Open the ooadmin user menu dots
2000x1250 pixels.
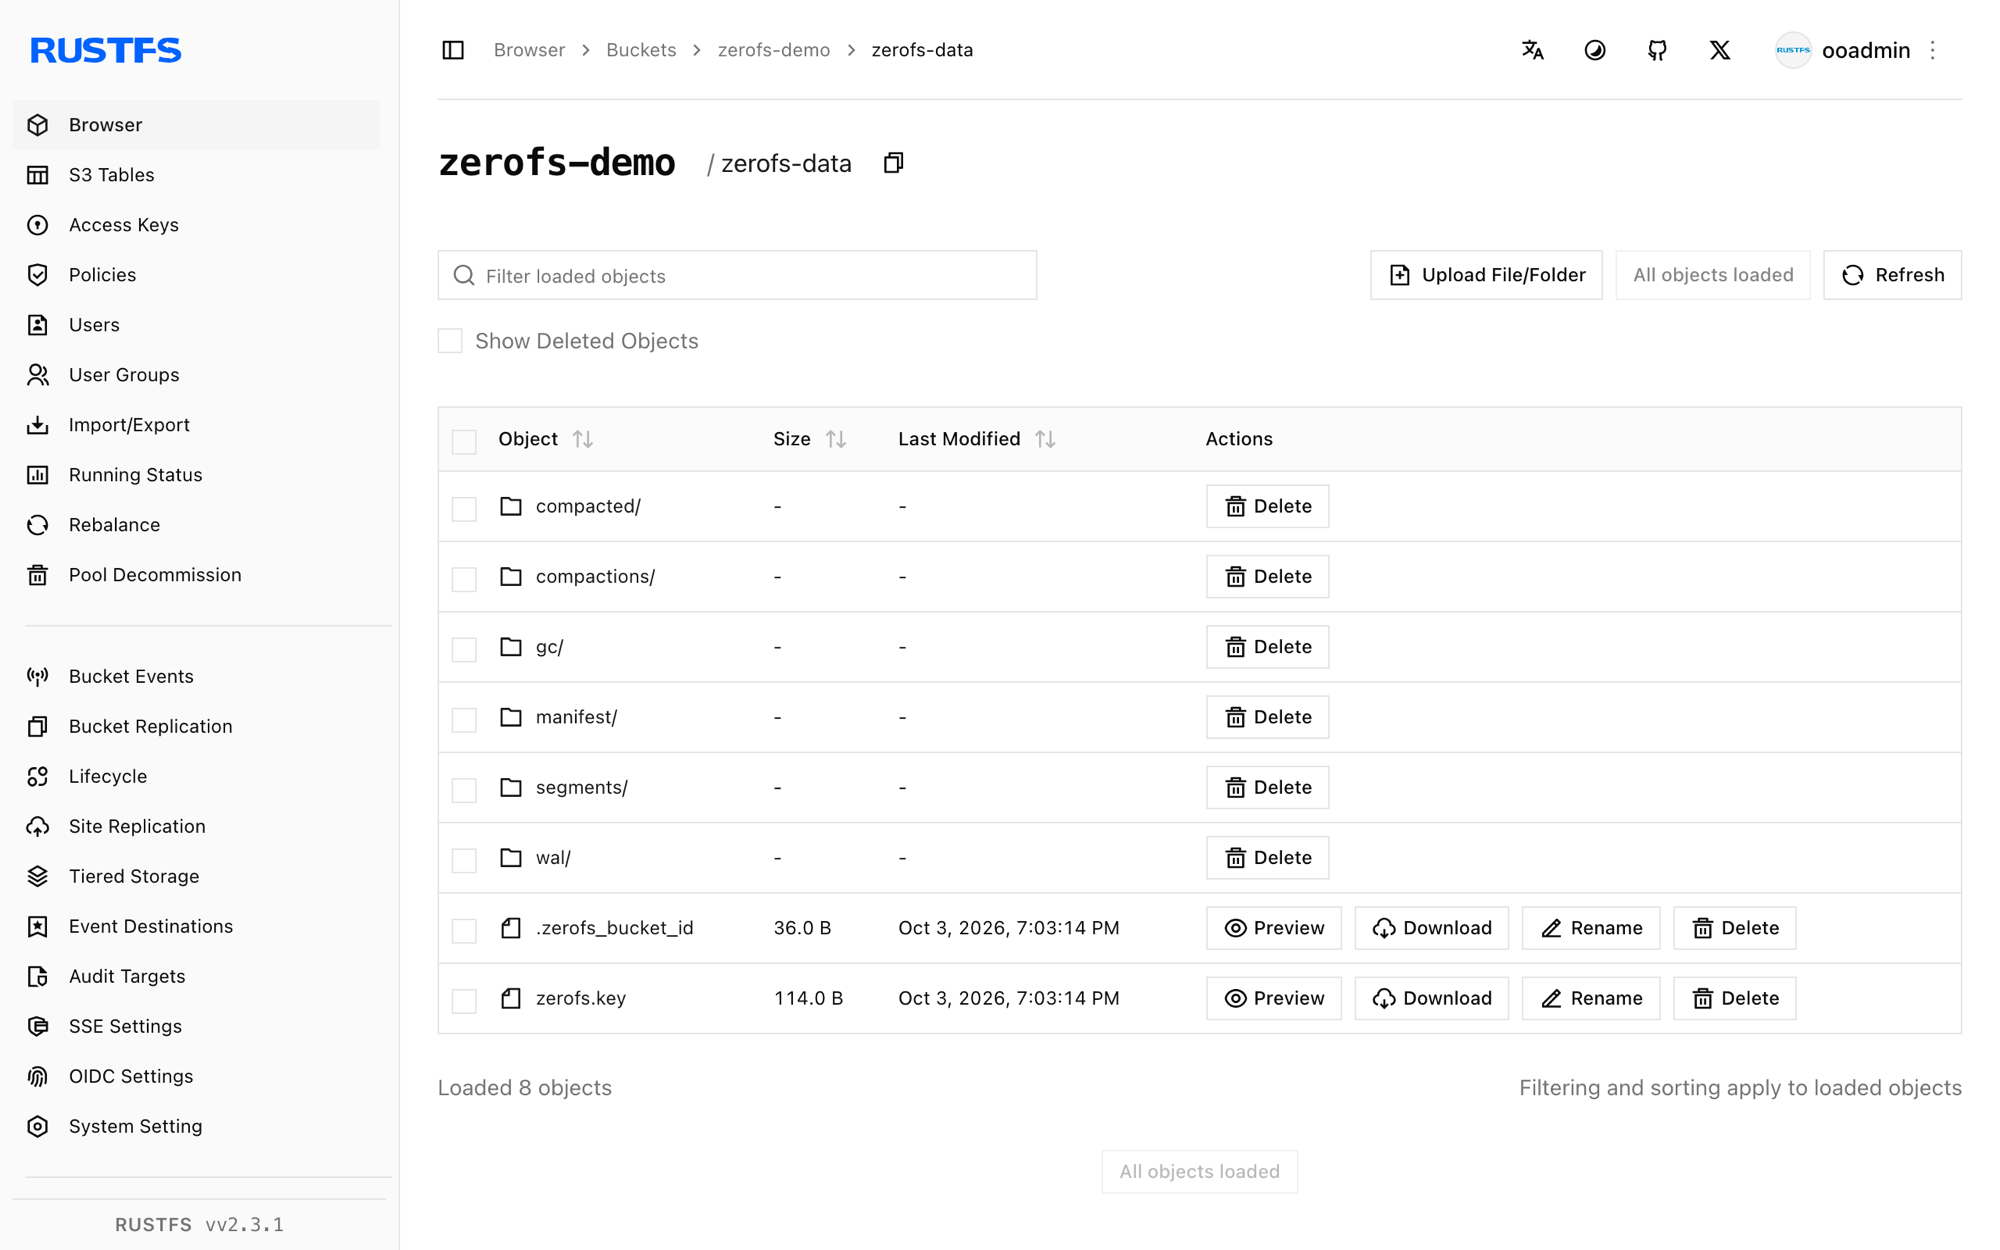click(x=1933, y=50)
